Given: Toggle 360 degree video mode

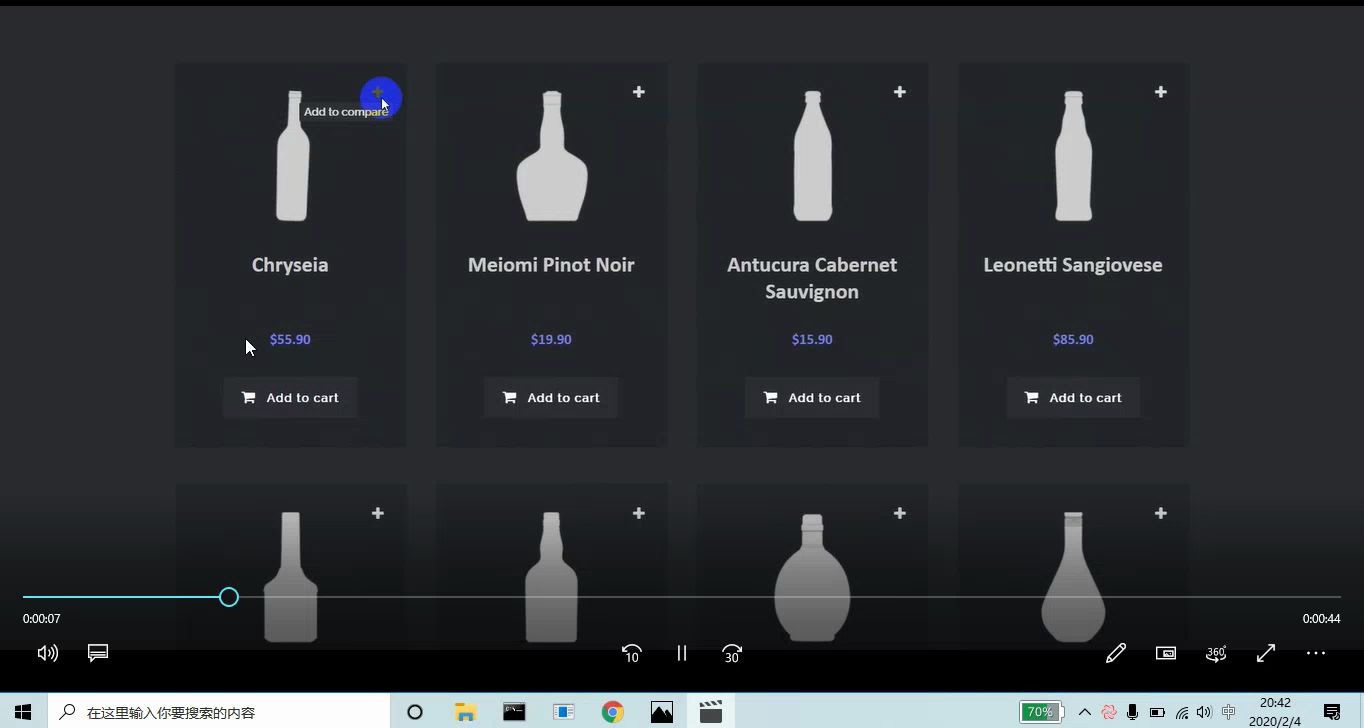Looking at the screenshot, I should point(1216,653).
